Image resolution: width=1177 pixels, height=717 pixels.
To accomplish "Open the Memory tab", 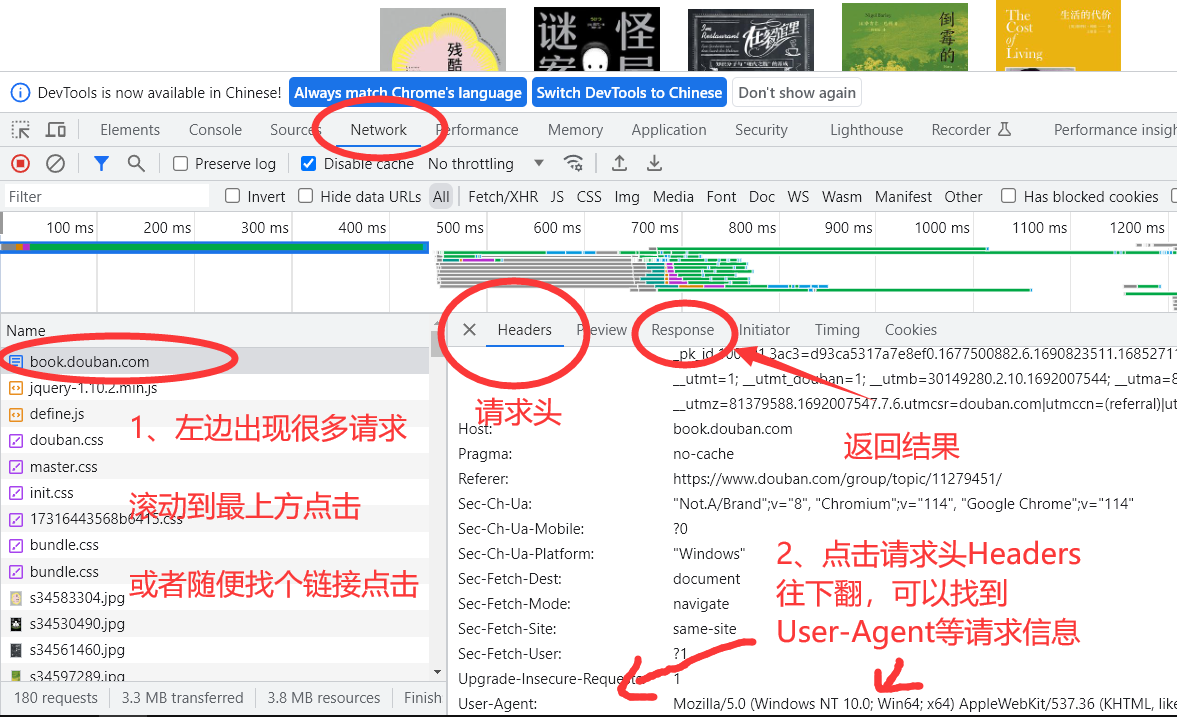I will [575, 130].
